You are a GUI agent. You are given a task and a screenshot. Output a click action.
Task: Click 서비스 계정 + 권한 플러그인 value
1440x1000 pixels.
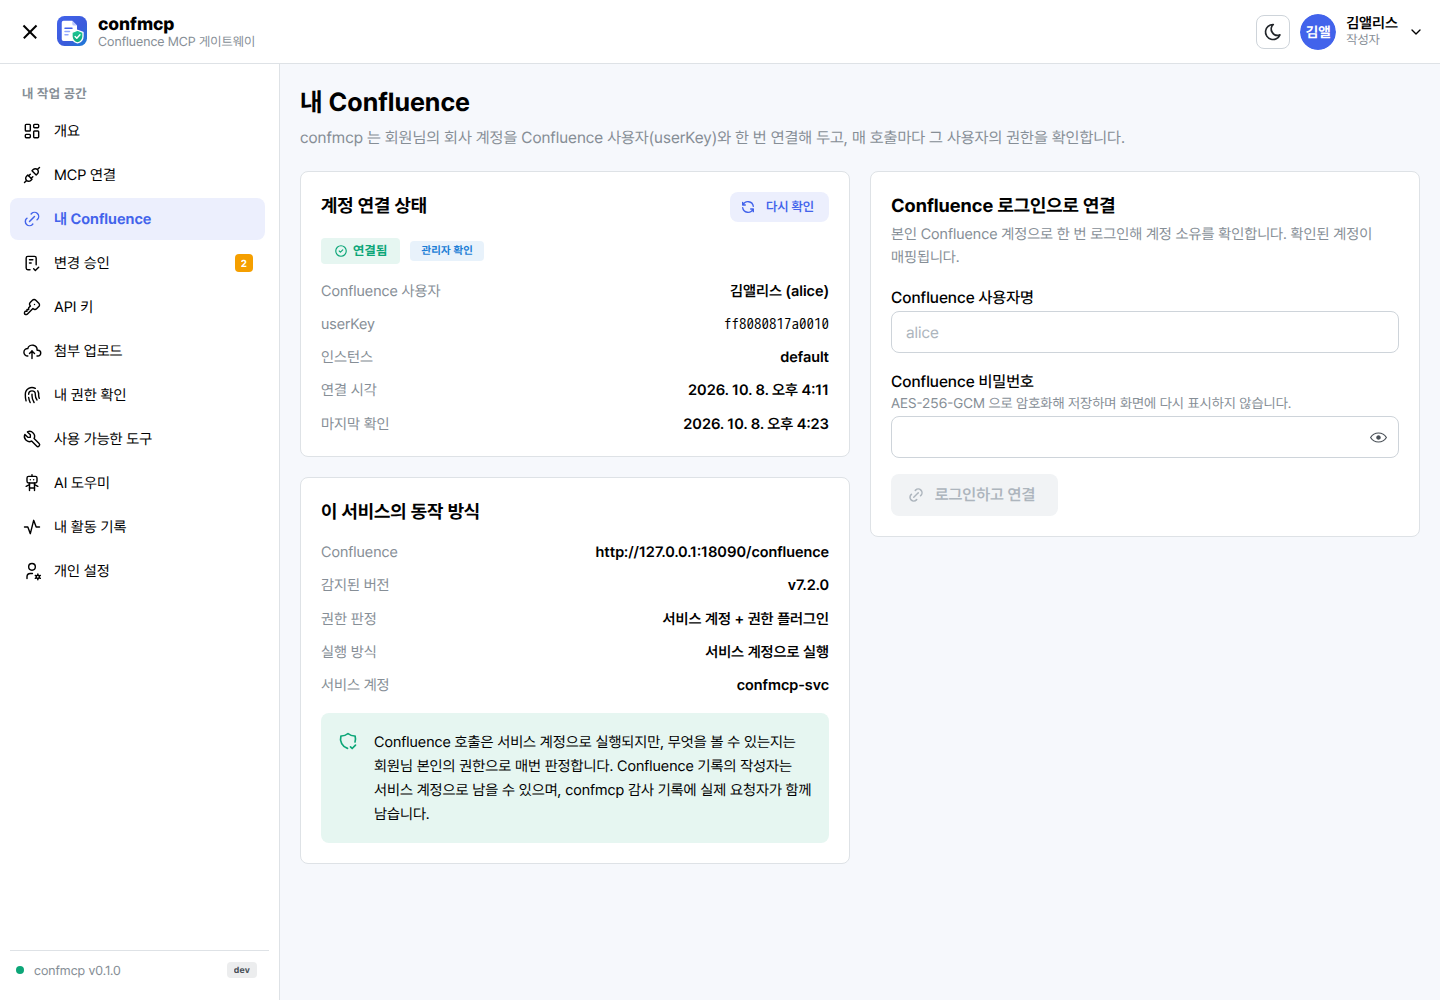pos(746,619)
